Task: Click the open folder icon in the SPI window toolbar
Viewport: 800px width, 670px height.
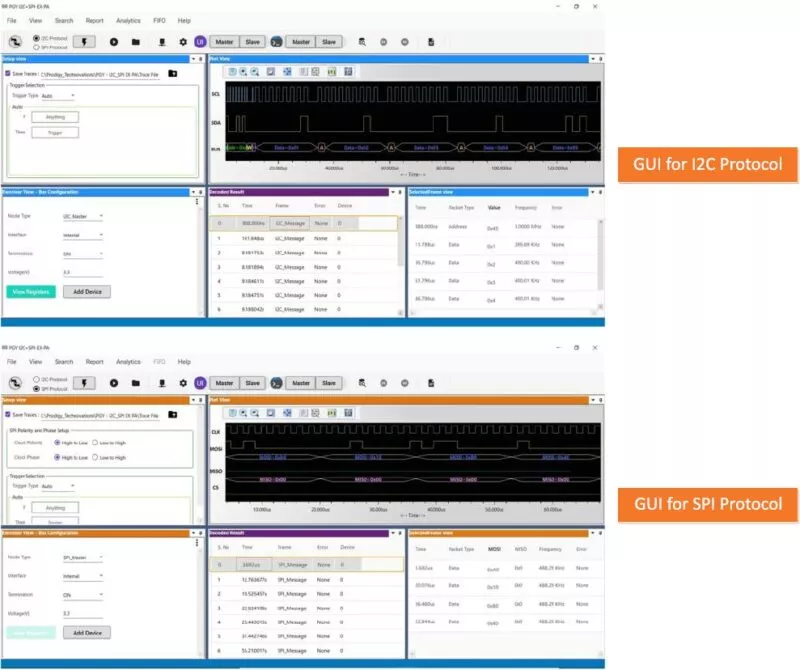Action: (x=135, y=383)
